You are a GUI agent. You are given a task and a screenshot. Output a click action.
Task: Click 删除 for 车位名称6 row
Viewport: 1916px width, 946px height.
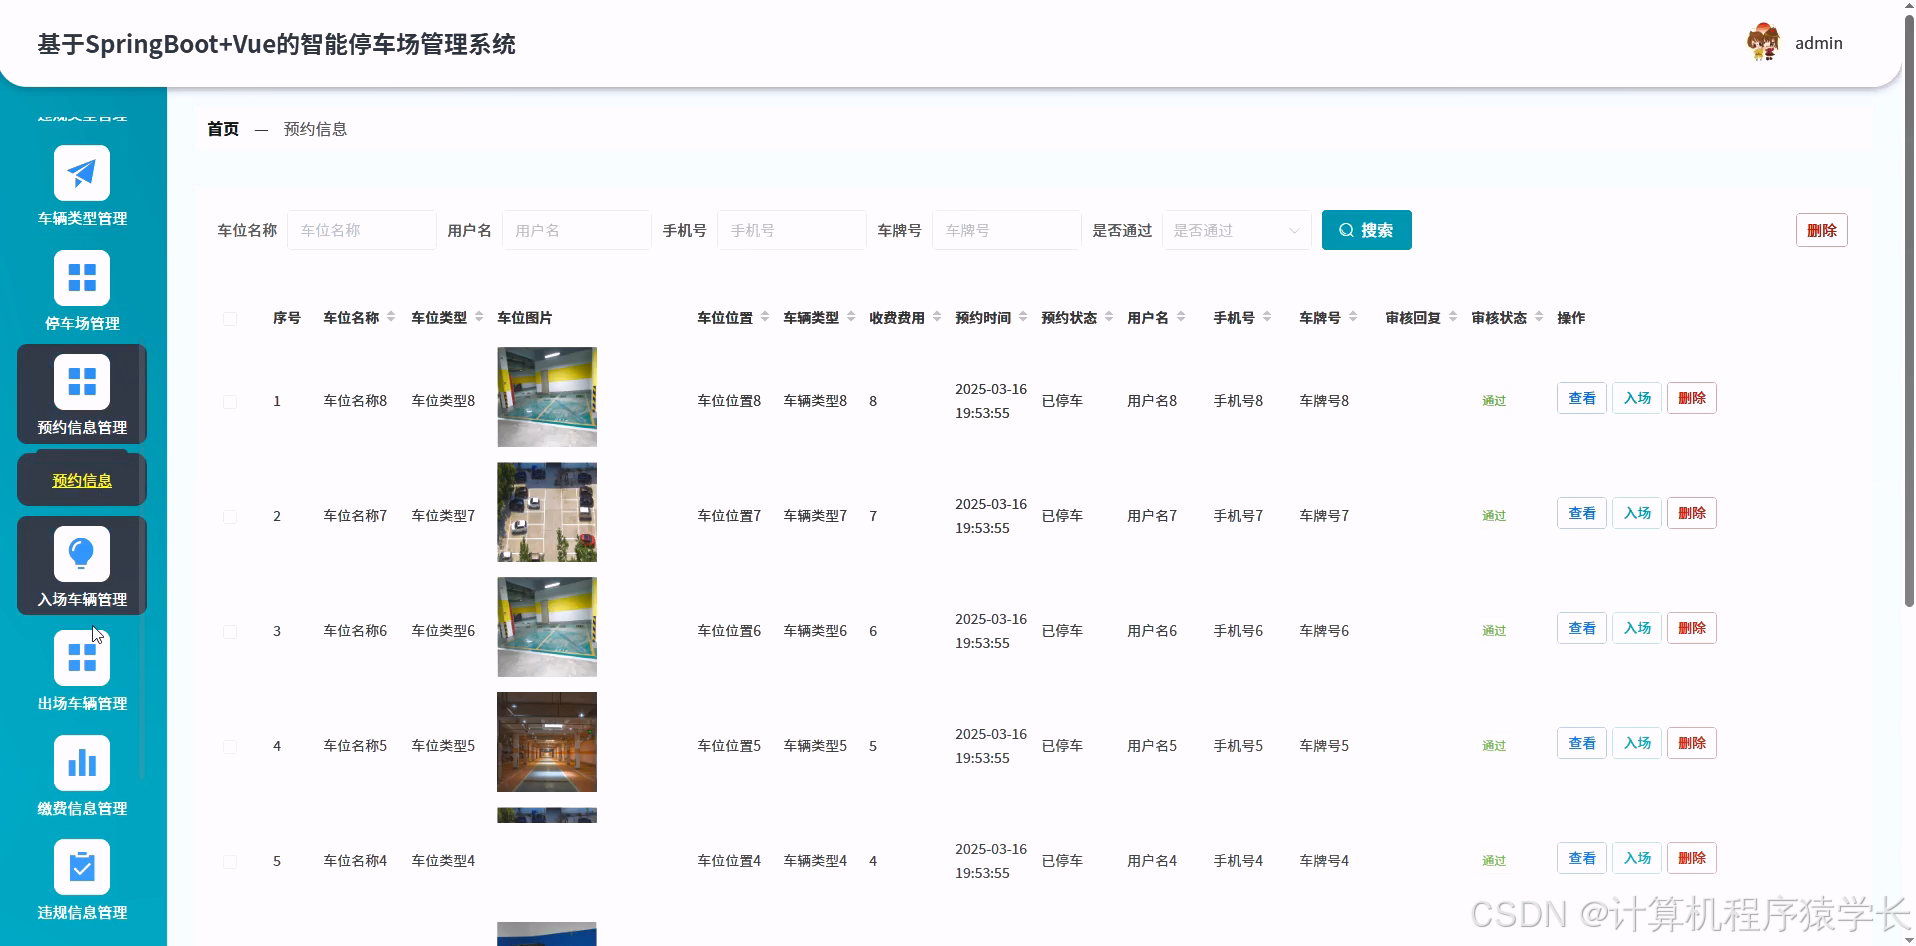point(1692,628)
